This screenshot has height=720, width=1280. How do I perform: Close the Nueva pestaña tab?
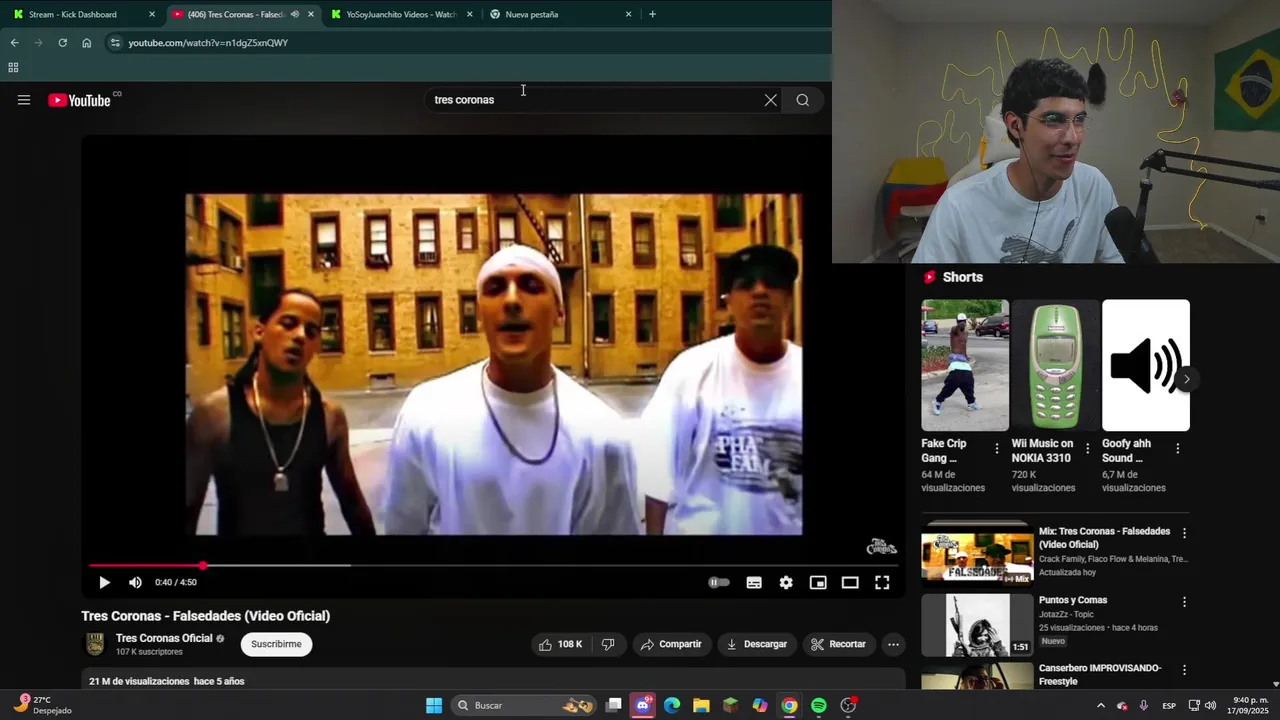[x=628, y=14]
